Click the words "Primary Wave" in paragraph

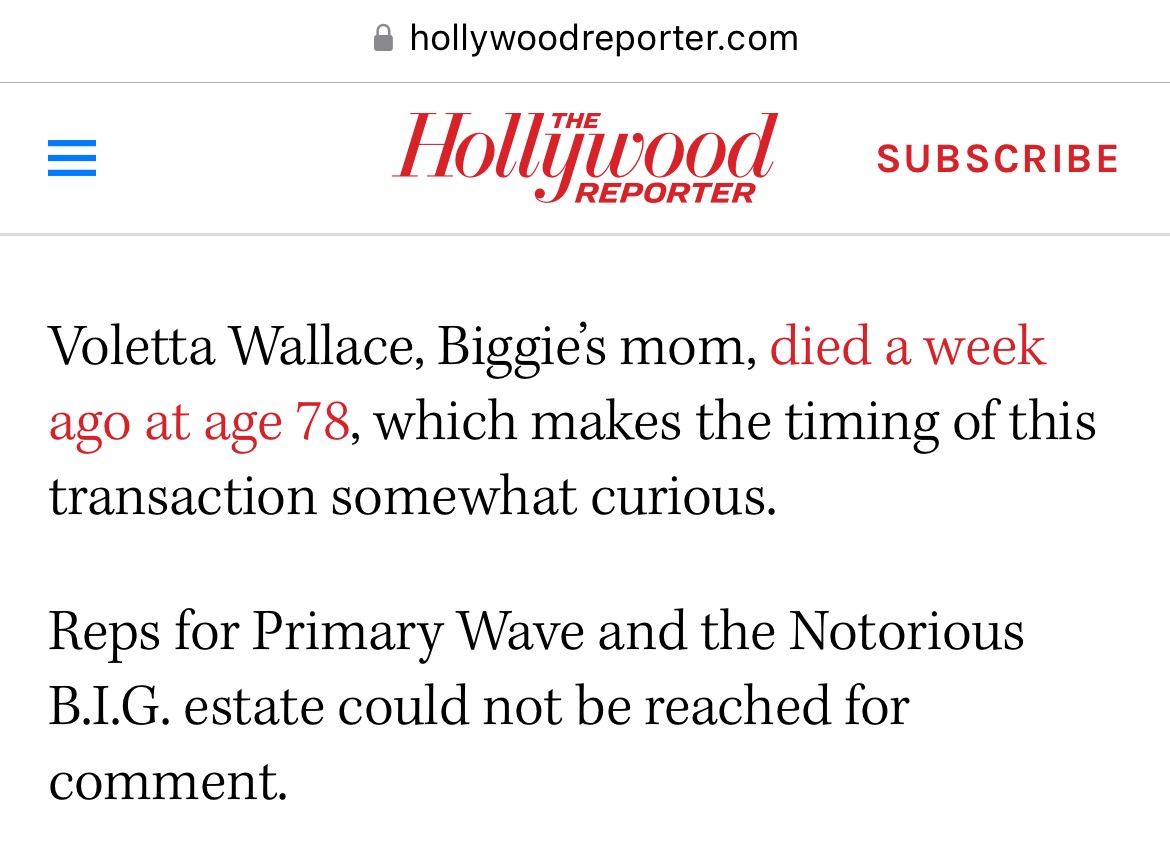[418, 633]
